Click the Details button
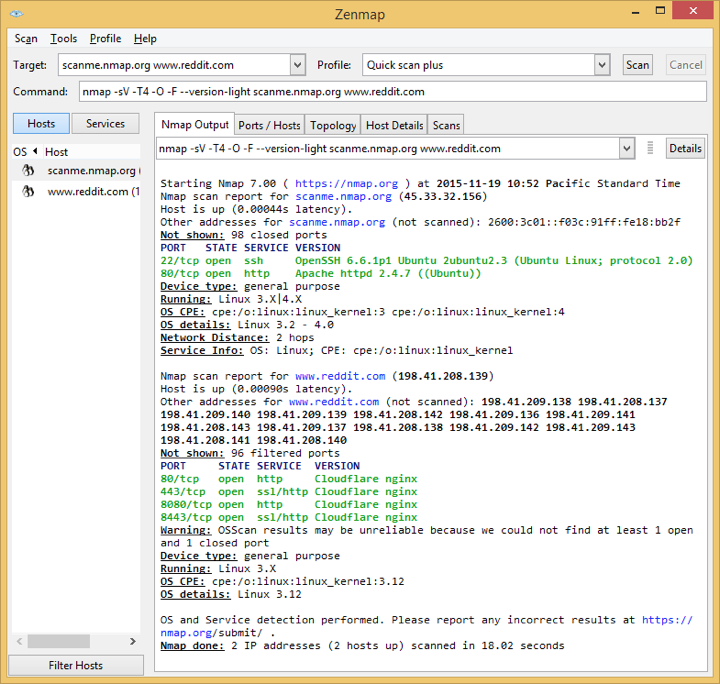The height and width of the screenshot is (684, 720). pyautogui.click(x=685, y=148)
